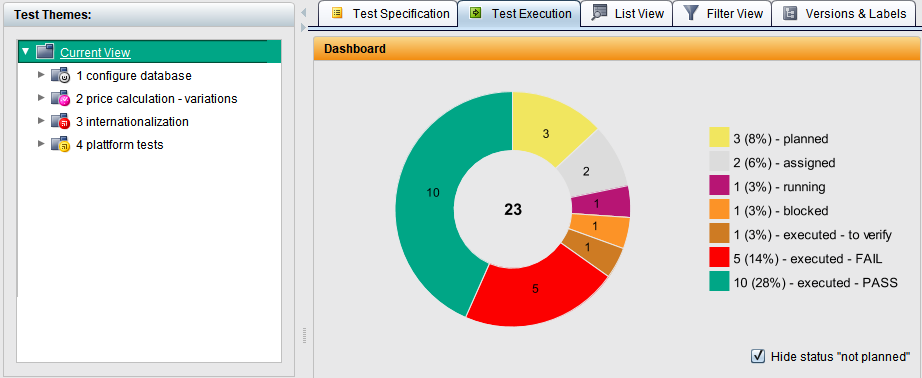Collapse the Current View tree root

pos(25,52)
